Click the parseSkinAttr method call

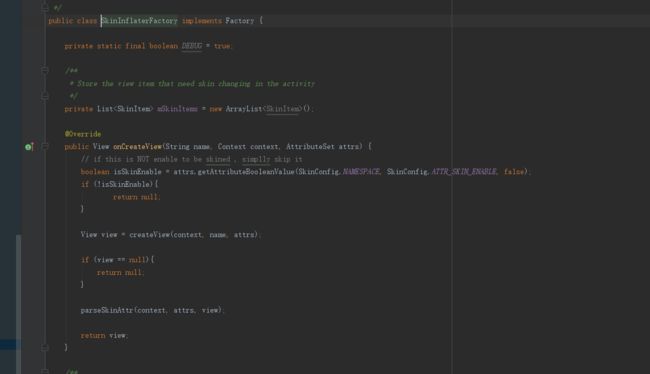(107, 310)
